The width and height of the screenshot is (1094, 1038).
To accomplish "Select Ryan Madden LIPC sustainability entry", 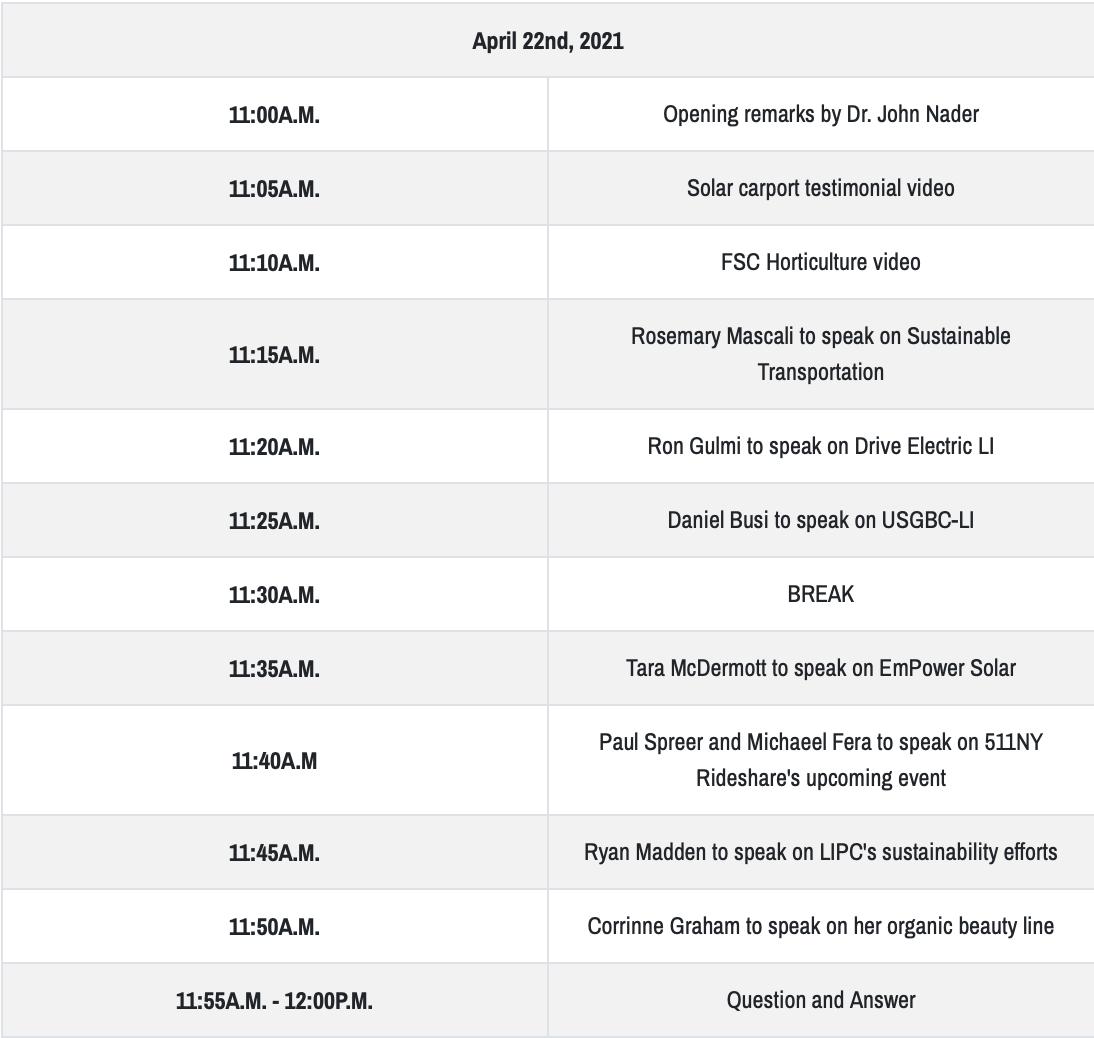I will (821, 852).
